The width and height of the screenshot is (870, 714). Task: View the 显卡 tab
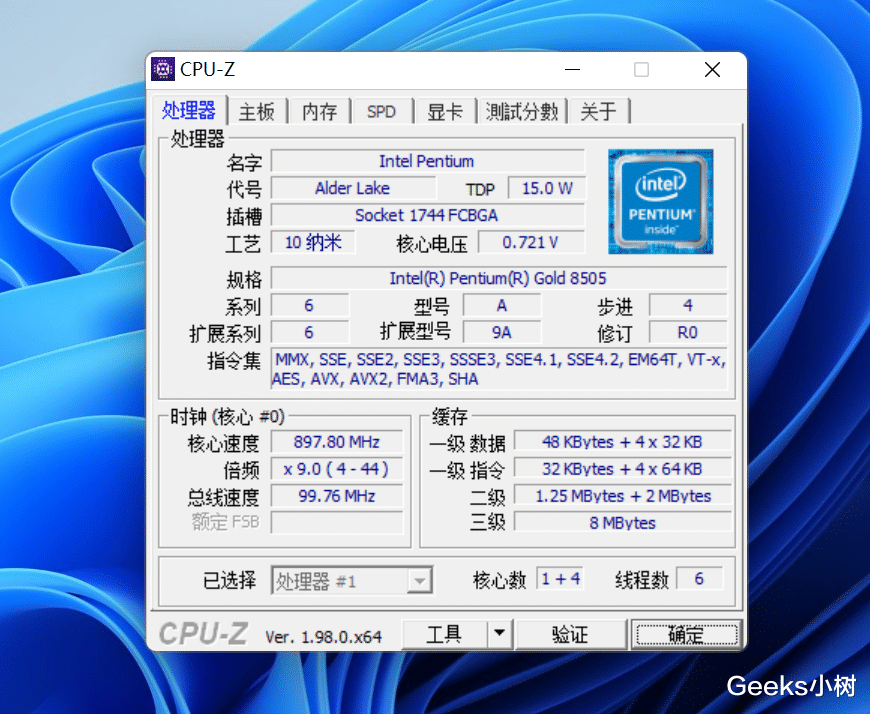[x=444, y=111]
